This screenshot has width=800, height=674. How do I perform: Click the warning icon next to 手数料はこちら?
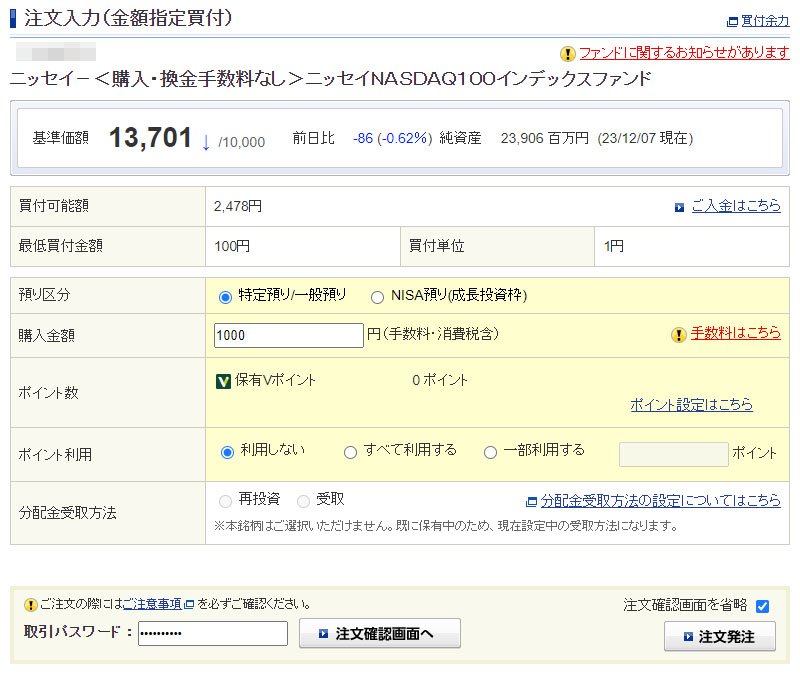point(679,335)
